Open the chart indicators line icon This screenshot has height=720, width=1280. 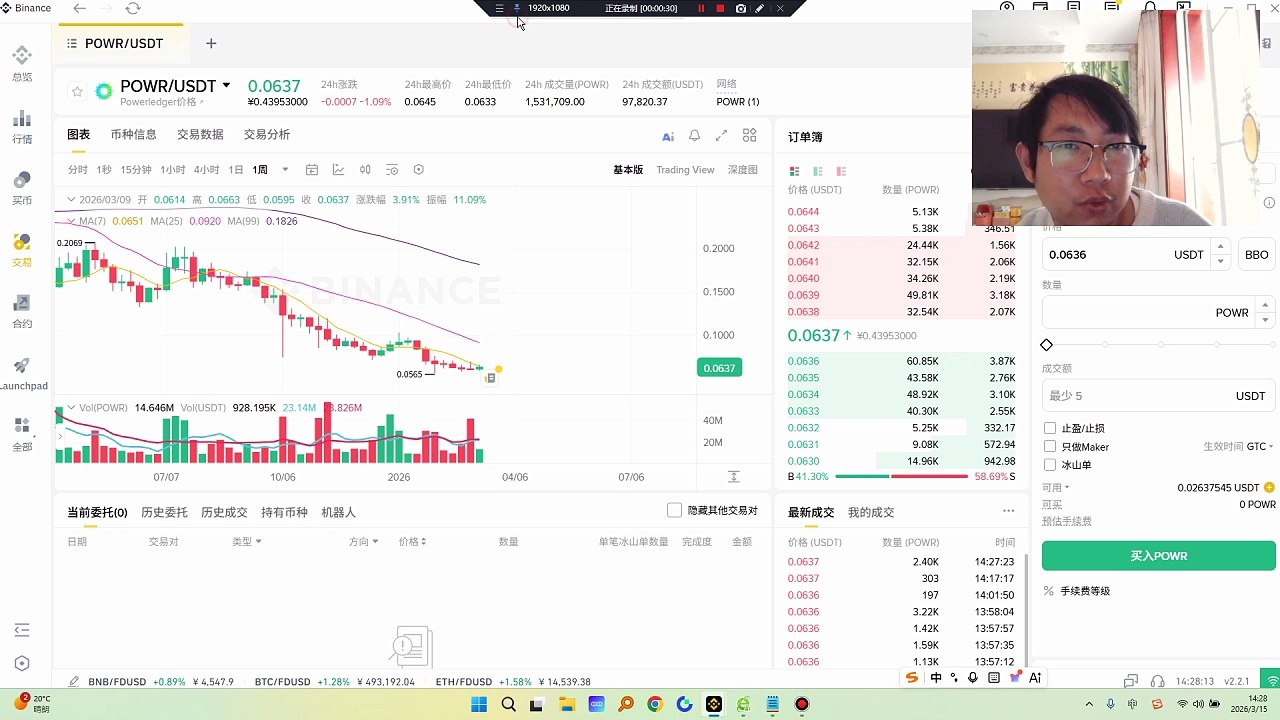tap(338, 170)
